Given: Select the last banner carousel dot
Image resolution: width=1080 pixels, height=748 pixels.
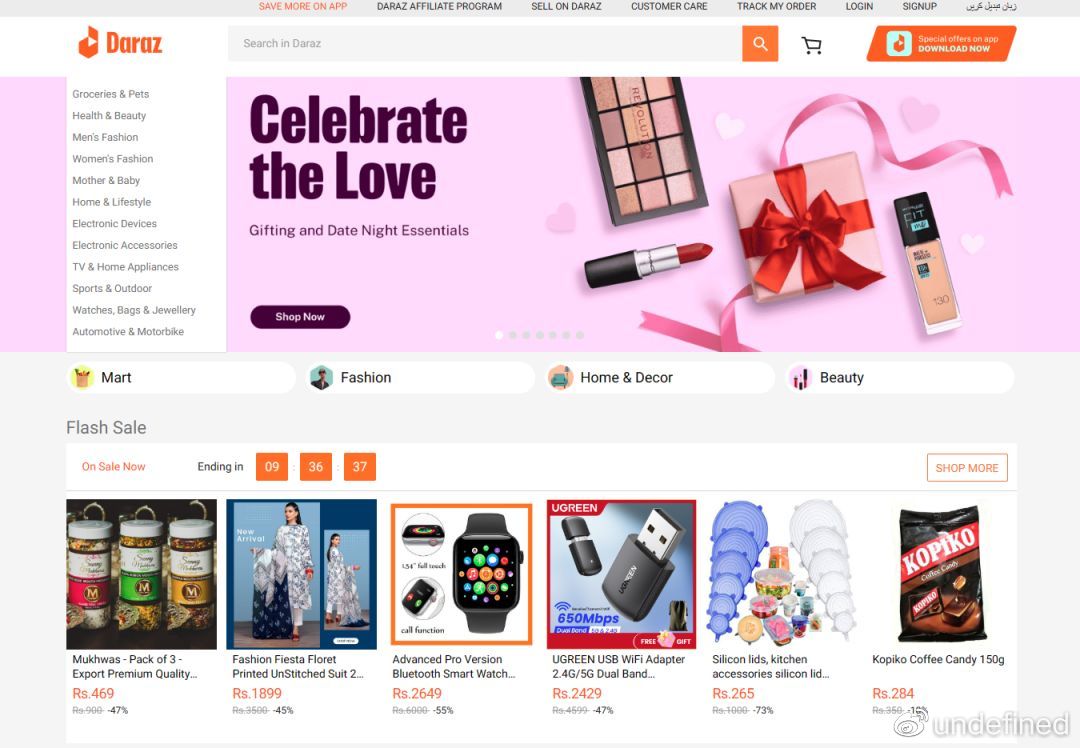Looking at the screenshot, I should (580, 335).
